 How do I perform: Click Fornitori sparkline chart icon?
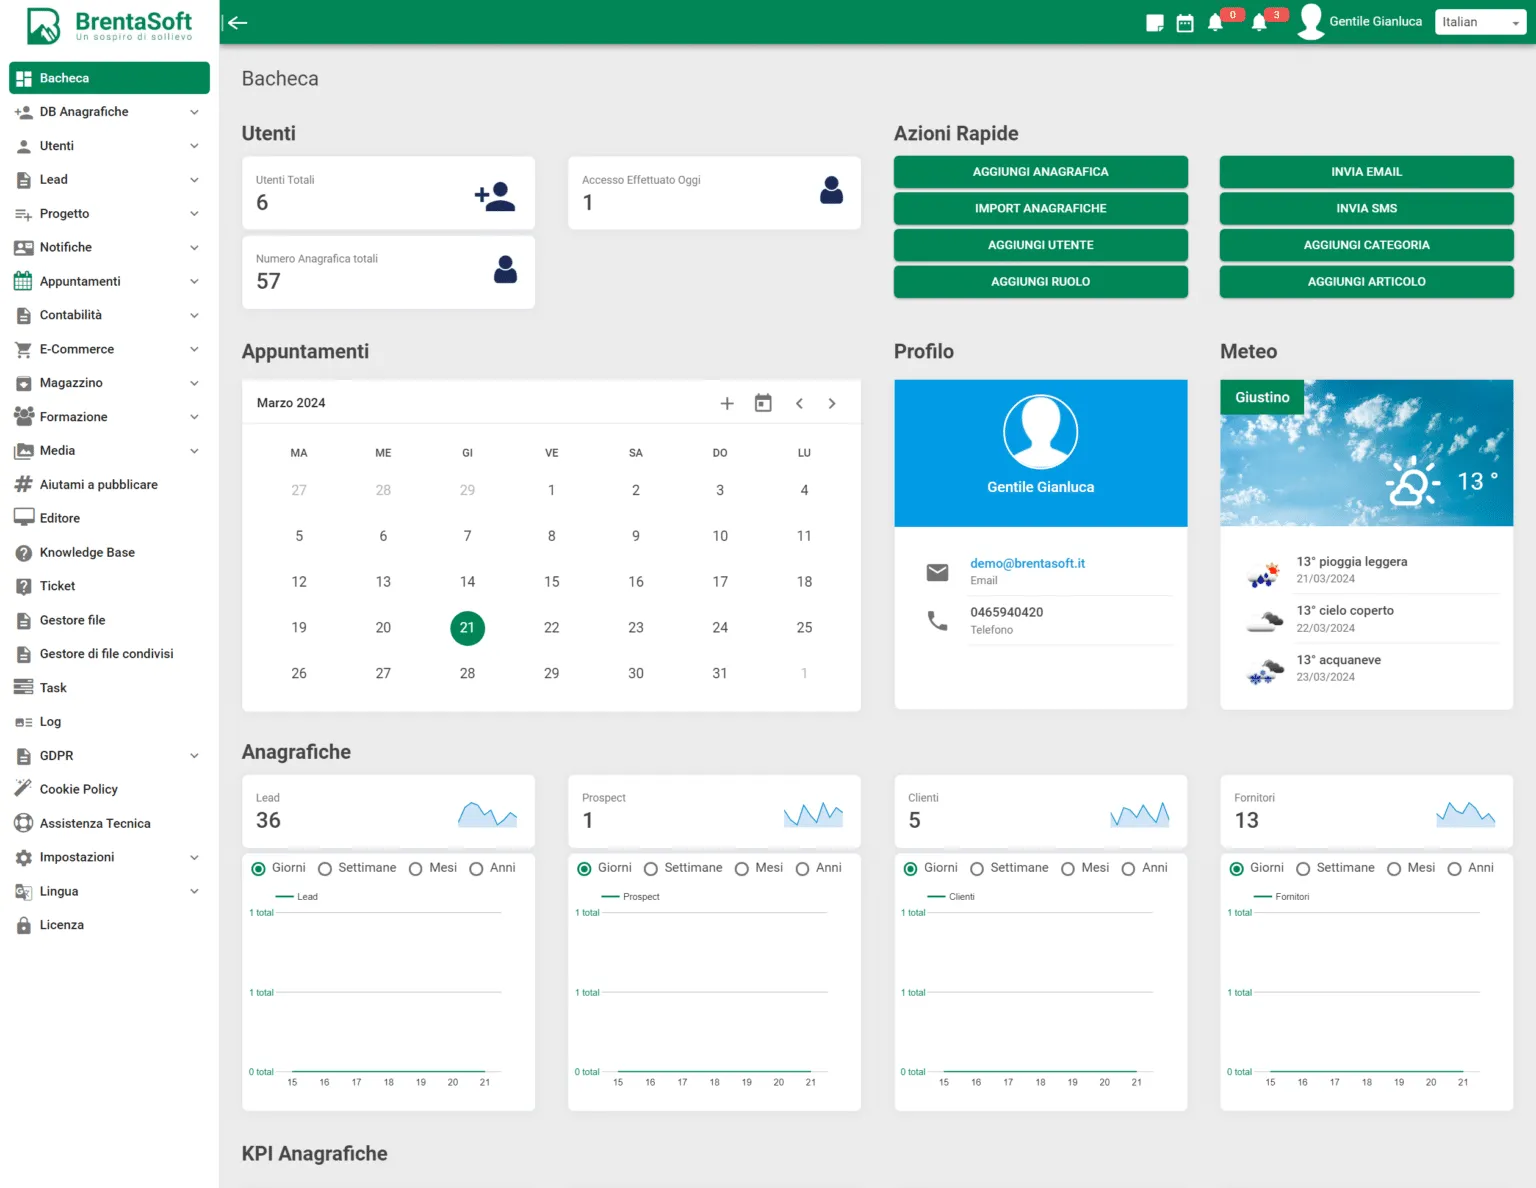point(1465,814)
